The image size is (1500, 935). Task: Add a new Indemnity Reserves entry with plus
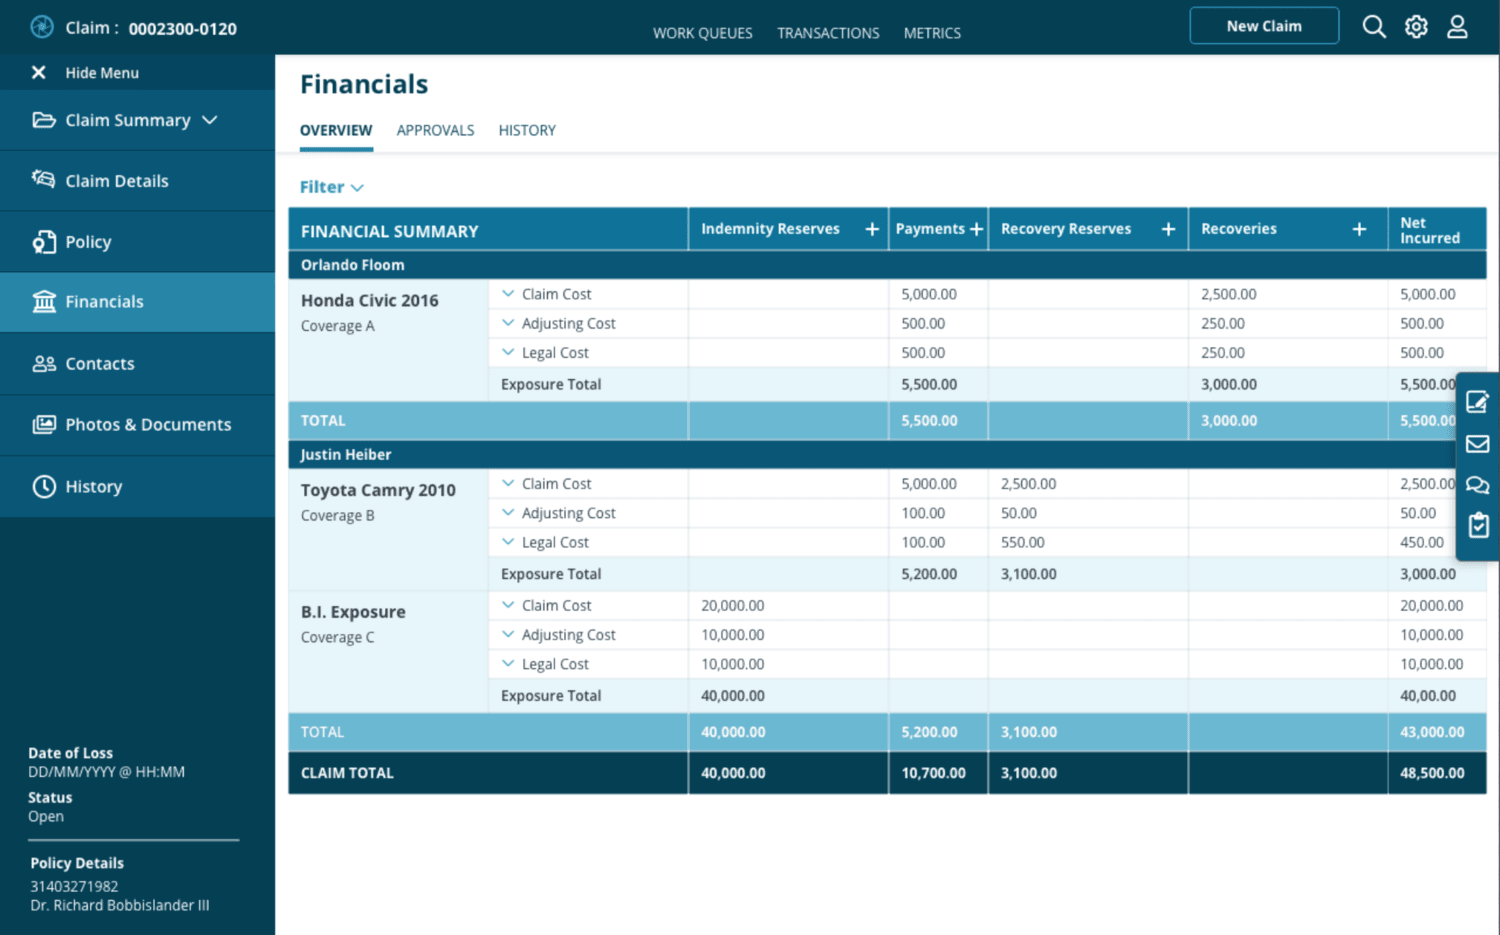pos(871,228)
